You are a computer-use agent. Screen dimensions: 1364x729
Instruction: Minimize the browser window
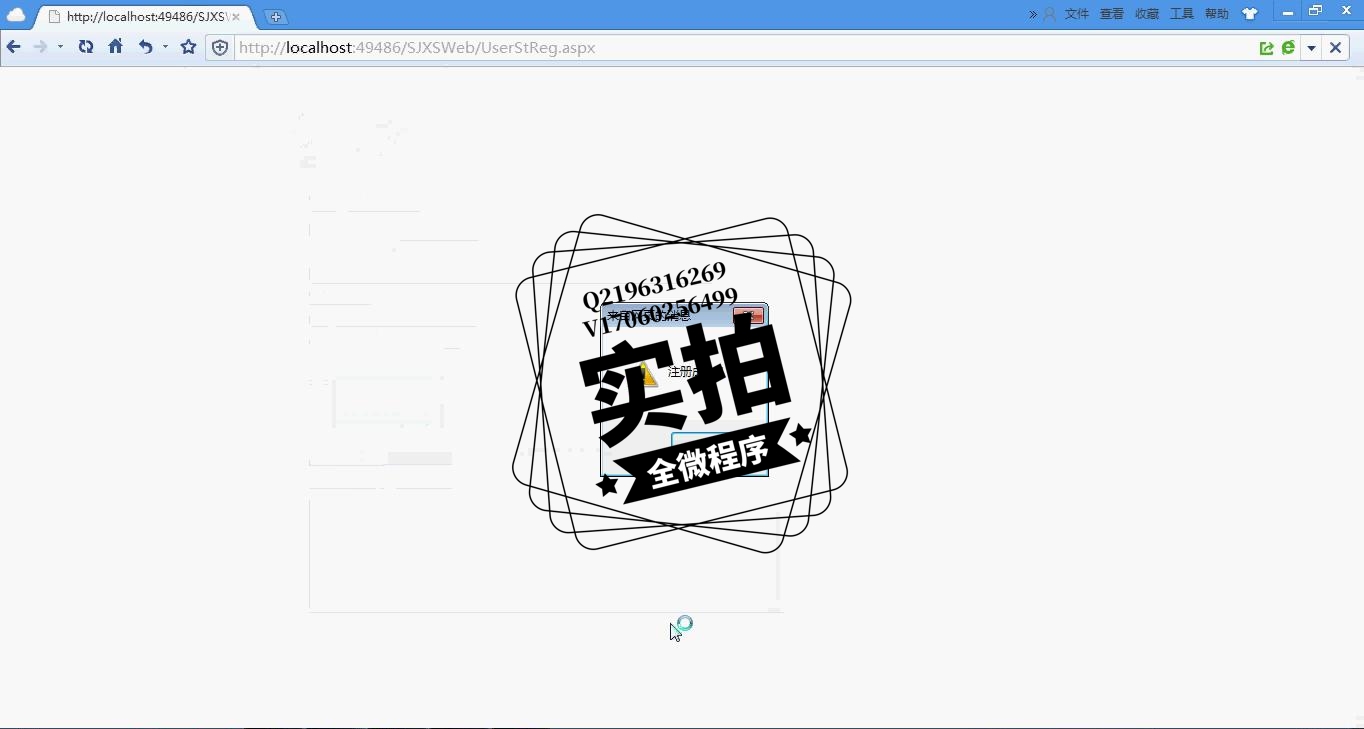point(1288,12)
